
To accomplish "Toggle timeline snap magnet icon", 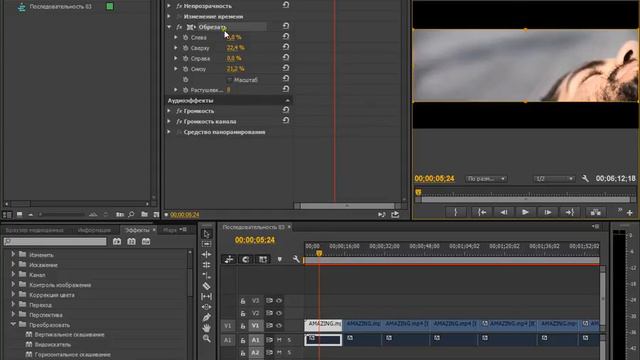I will (x=245, y=260).
